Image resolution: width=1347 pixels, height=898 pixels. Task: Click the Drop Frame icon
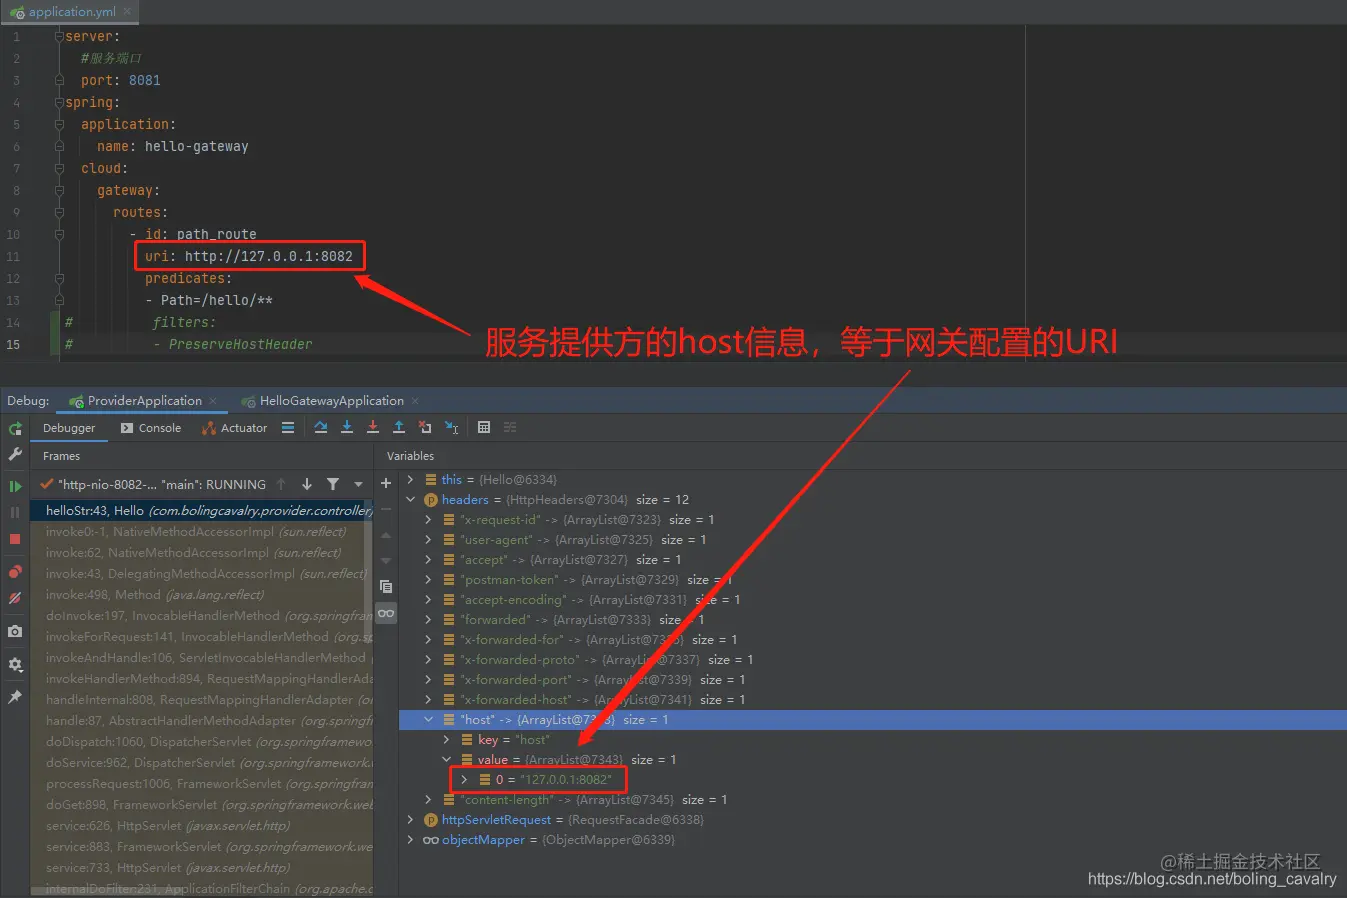(425, 427)
